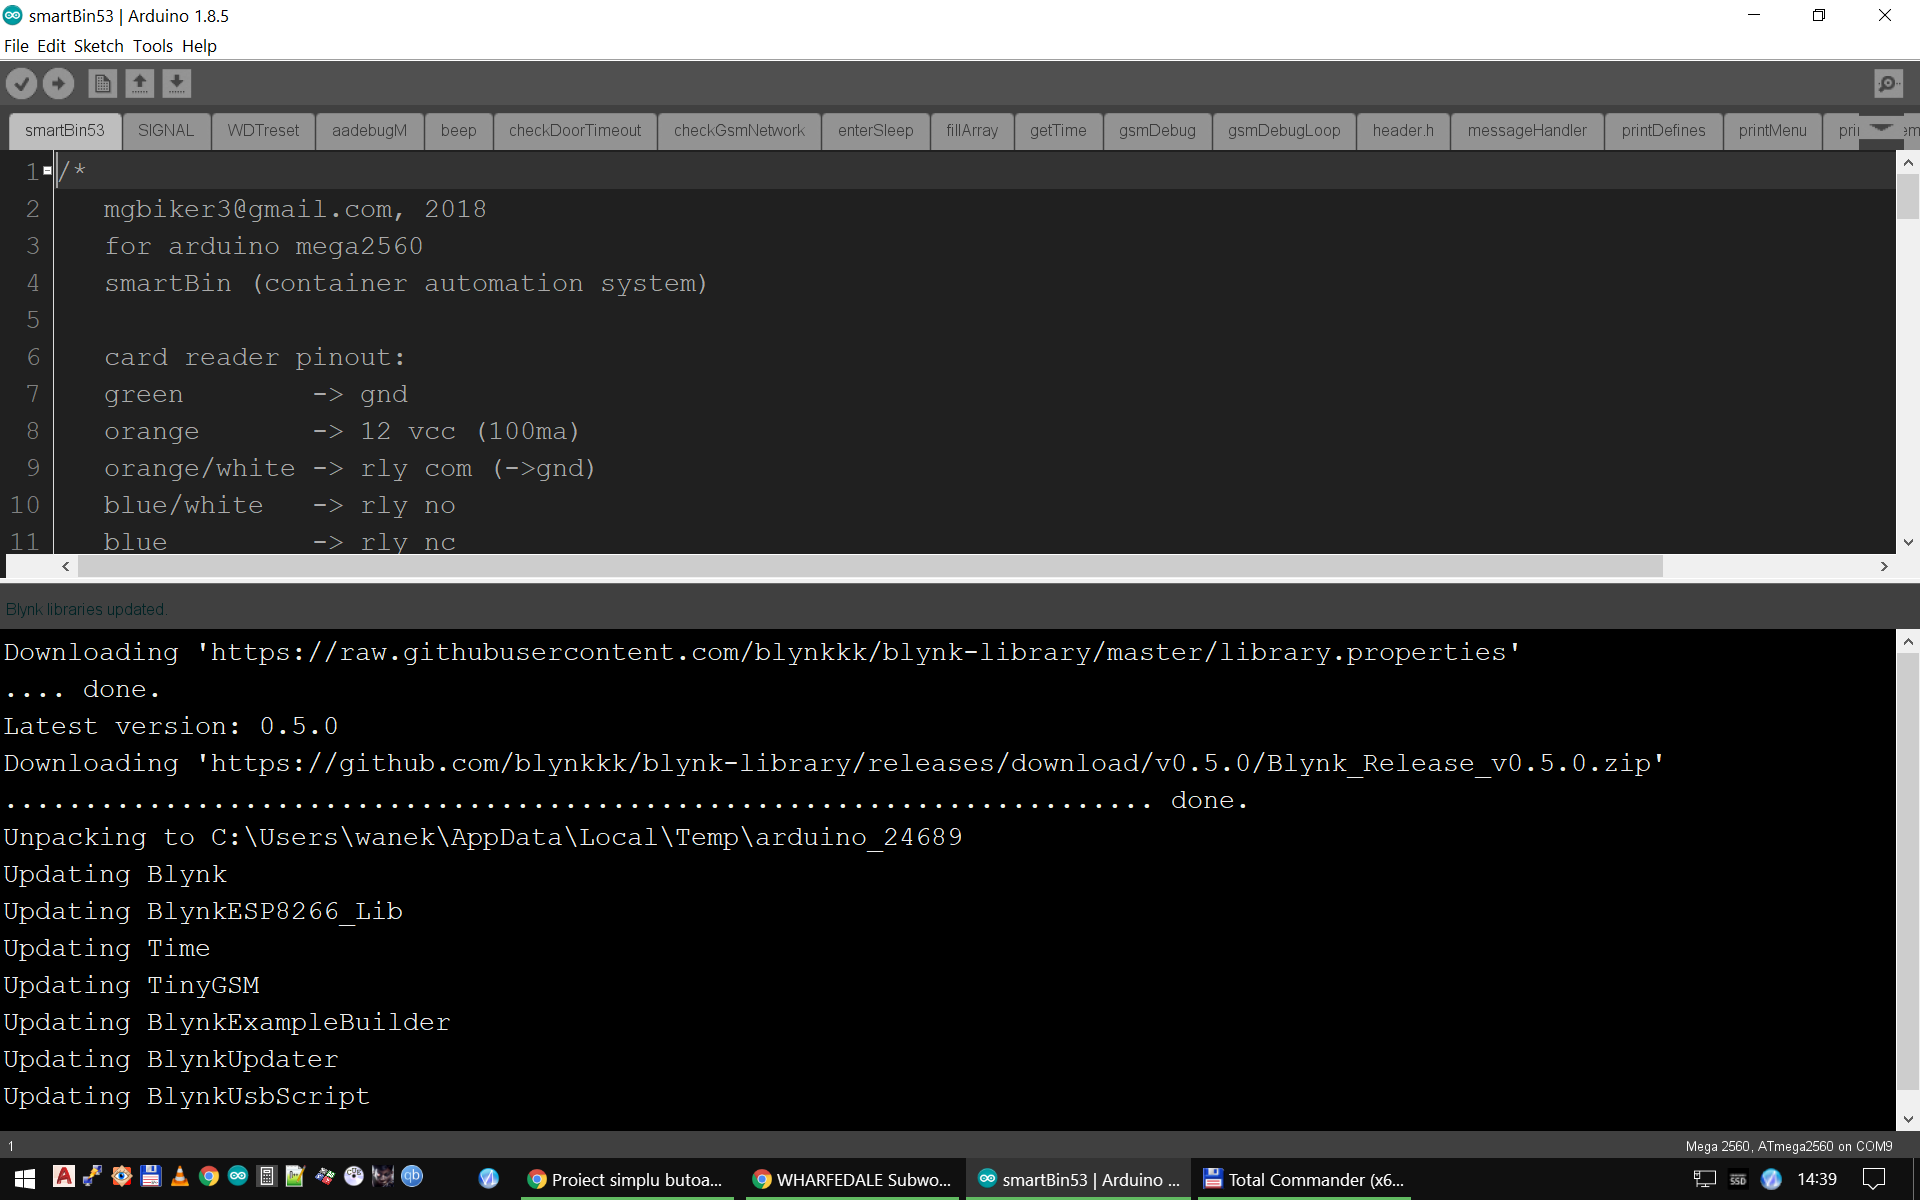
Task: Click the horizontal scrollbar right arrow
Action: [1884, 566]
